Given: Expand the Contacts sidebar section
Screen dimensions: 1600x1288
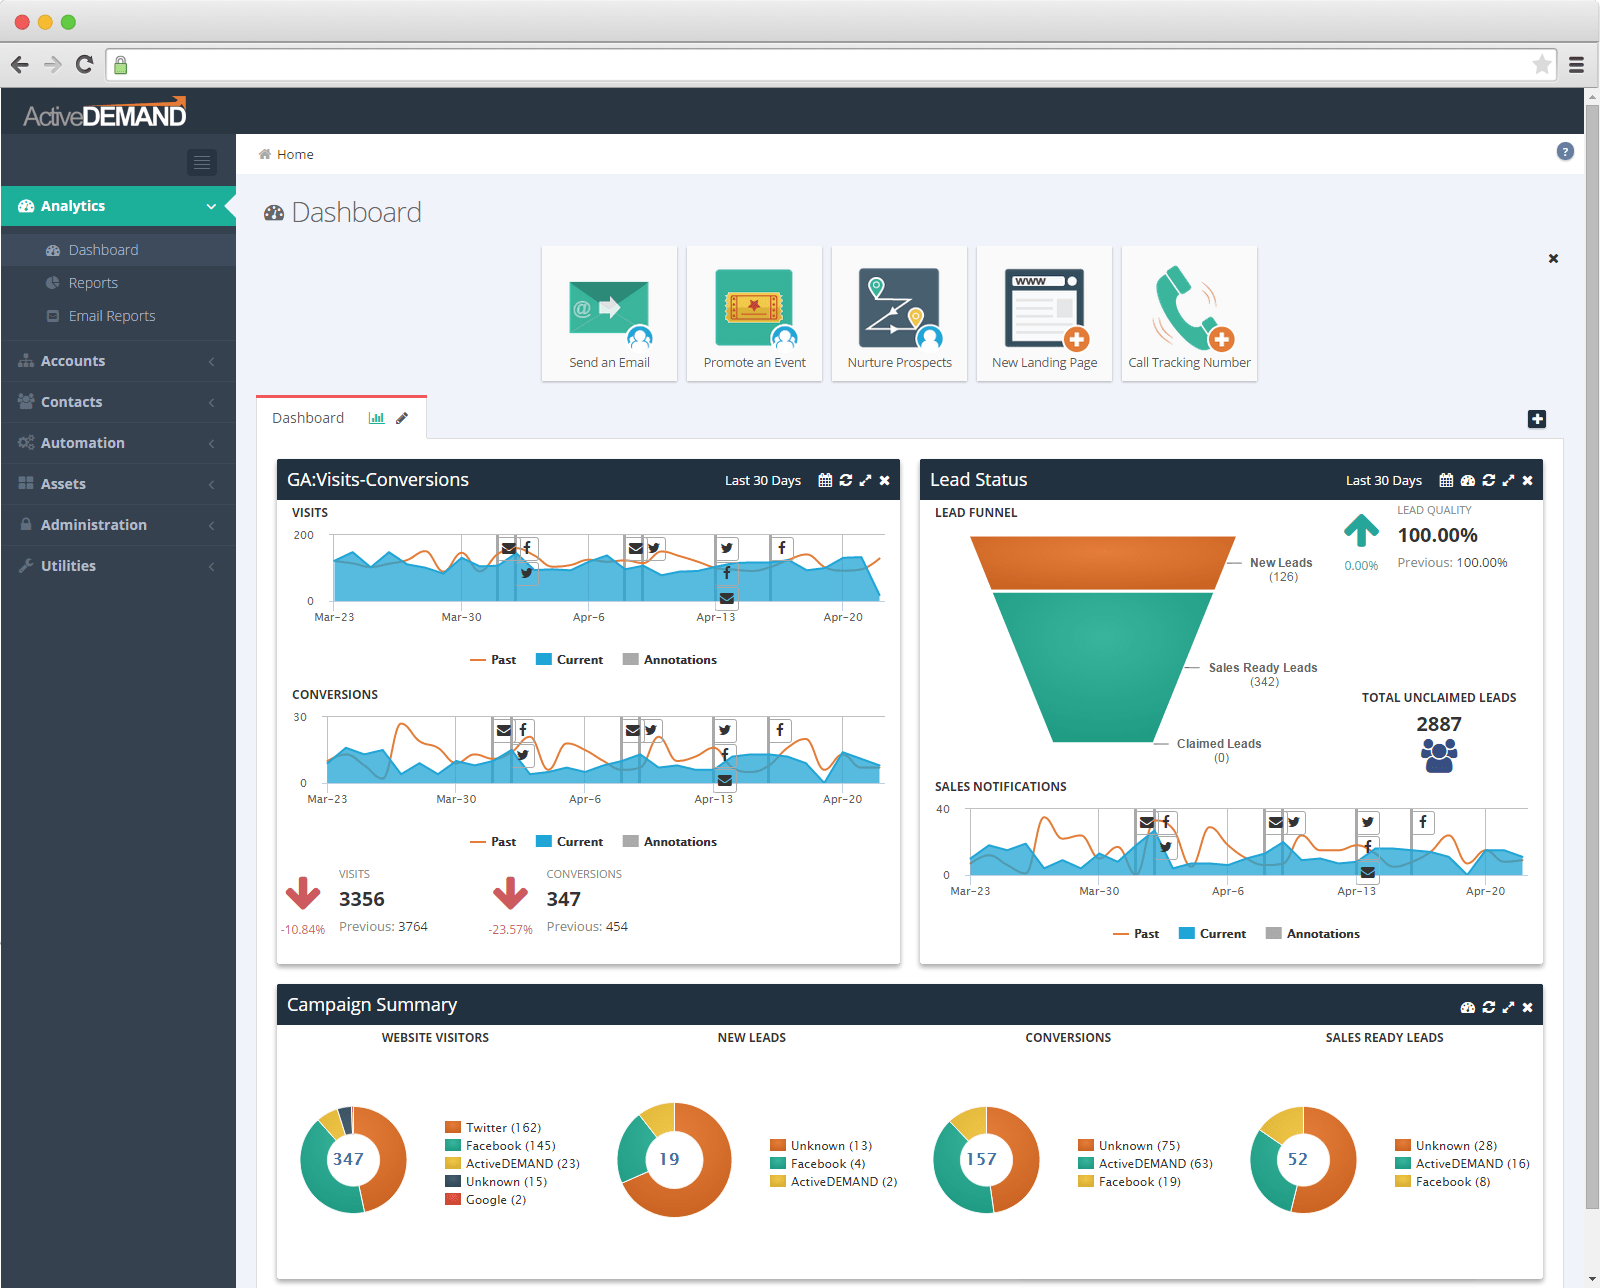Looking at the screenshot, I should click(118, 402).
